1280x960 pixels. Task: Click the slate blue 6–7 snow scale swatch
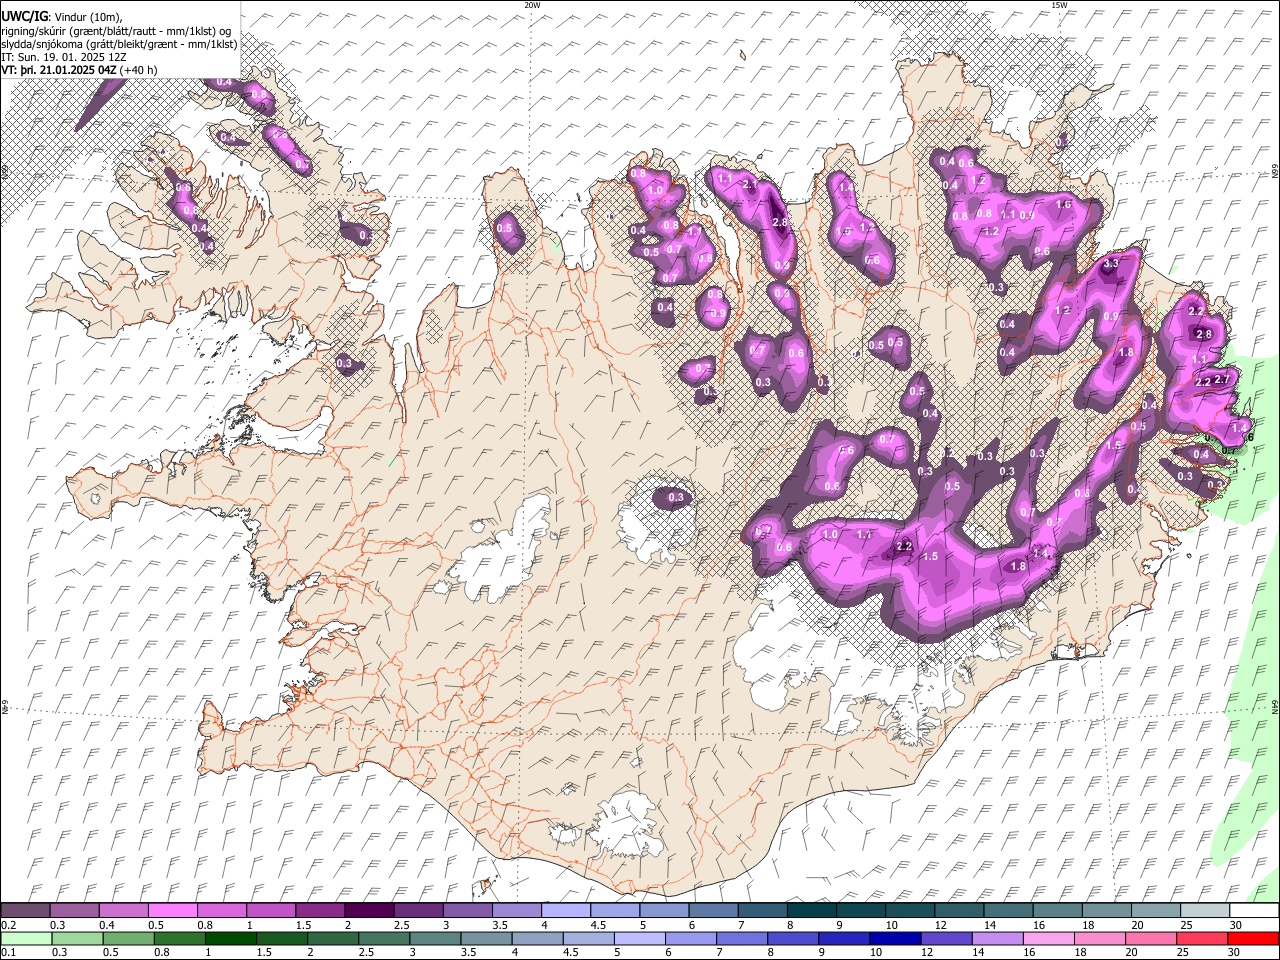pyautogui.click(x=712, y=910)
